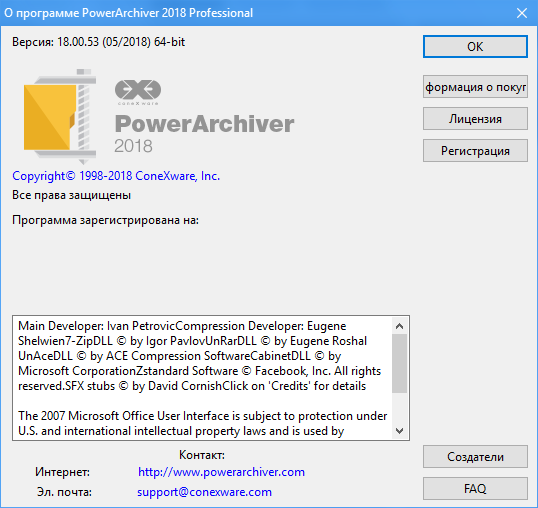Close the About PowerArchiver dialog
The image size is (538, 508).
pyautogui.click(x=522, y=13)
